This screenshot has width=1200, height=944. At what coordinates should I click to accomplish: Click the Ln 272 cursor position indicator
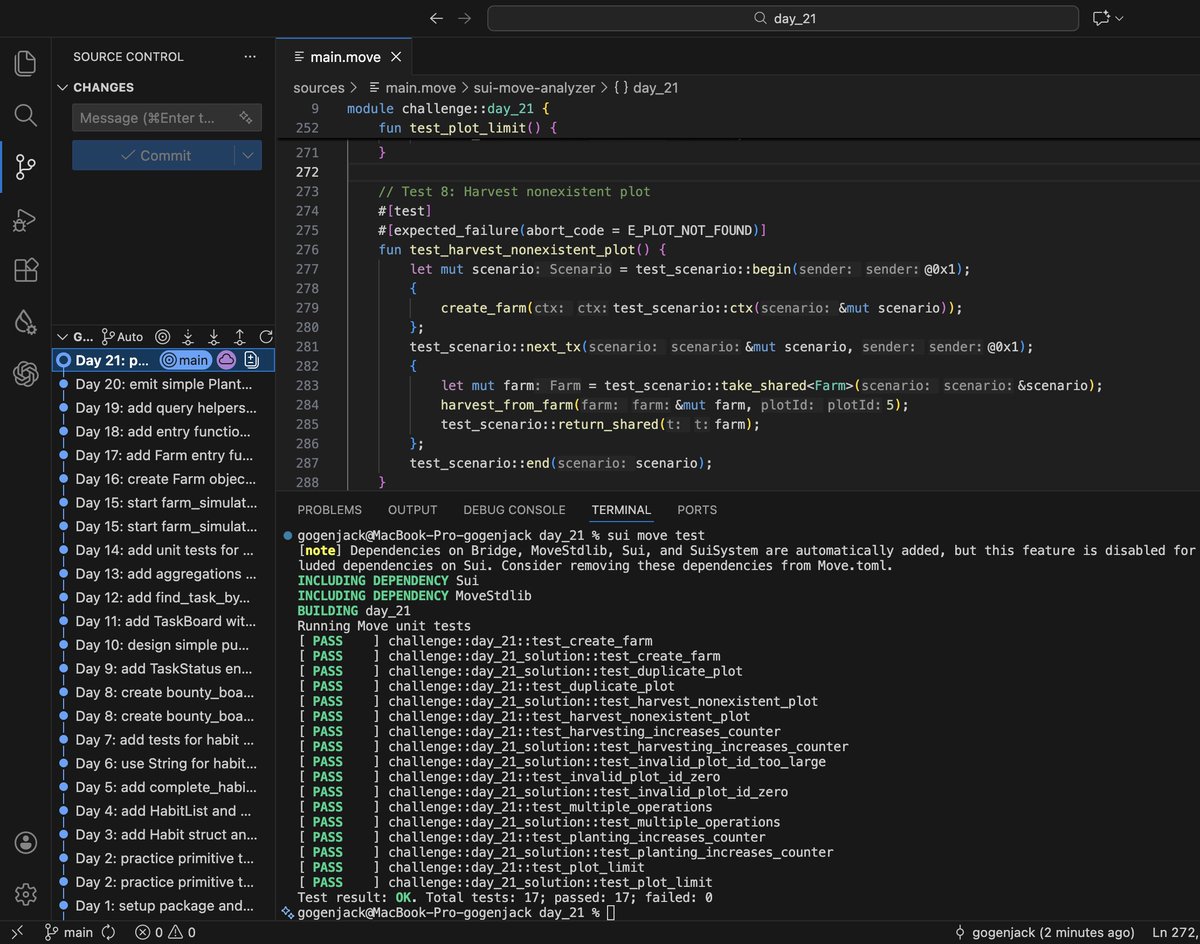(x=1174, y=932)
